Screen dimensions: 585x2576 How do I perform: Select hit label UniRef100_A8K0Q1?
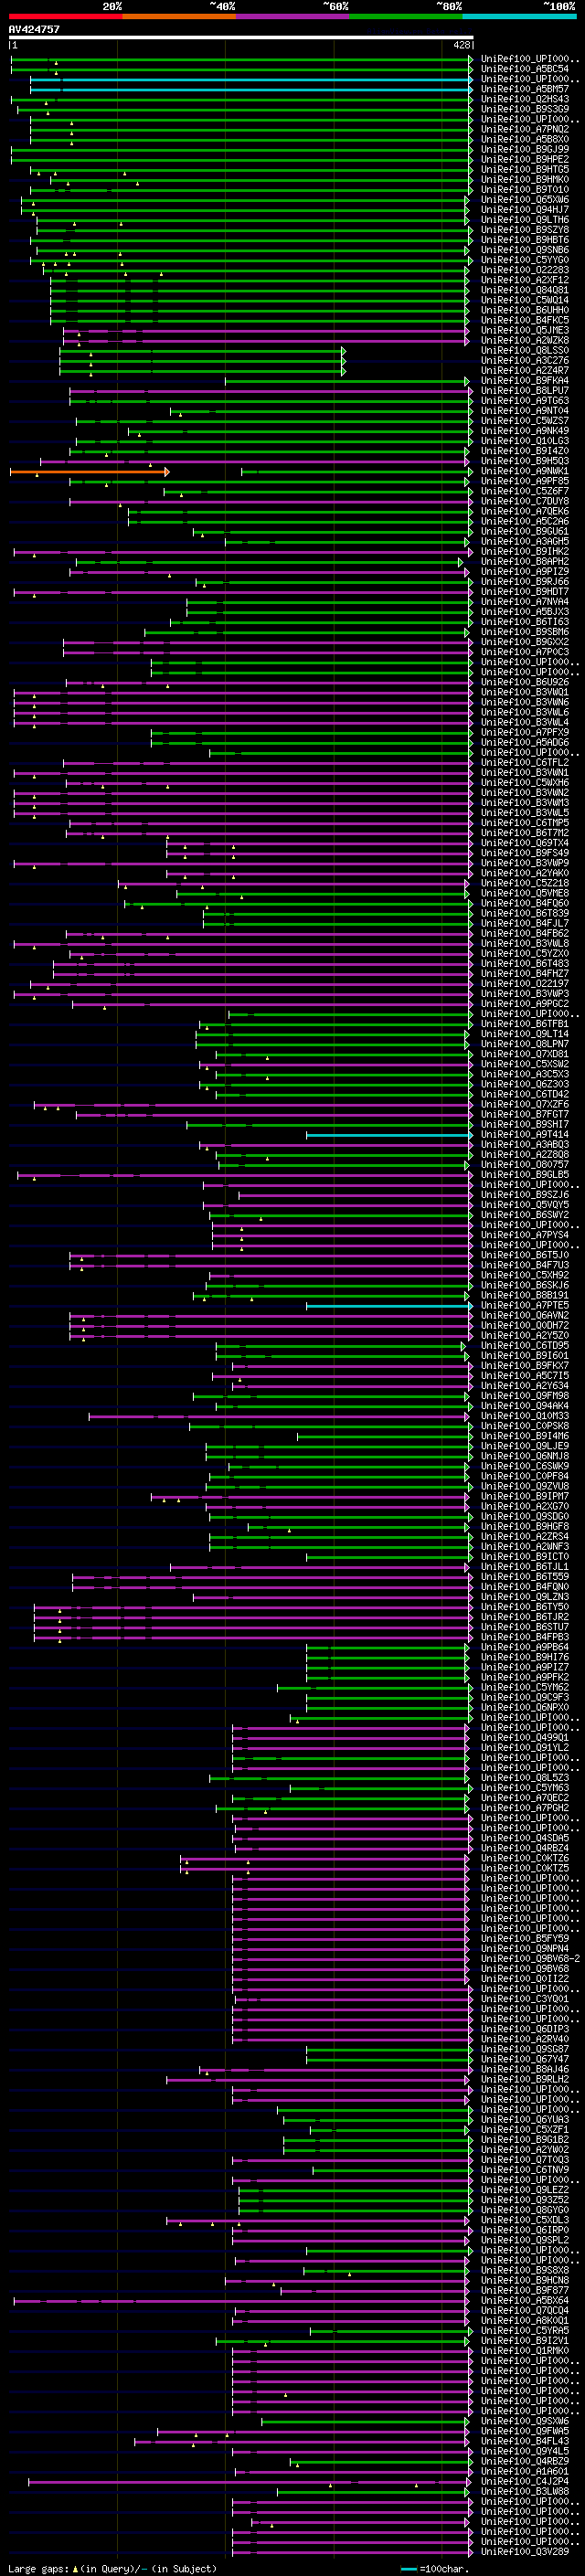click(x=525, y=2320)
